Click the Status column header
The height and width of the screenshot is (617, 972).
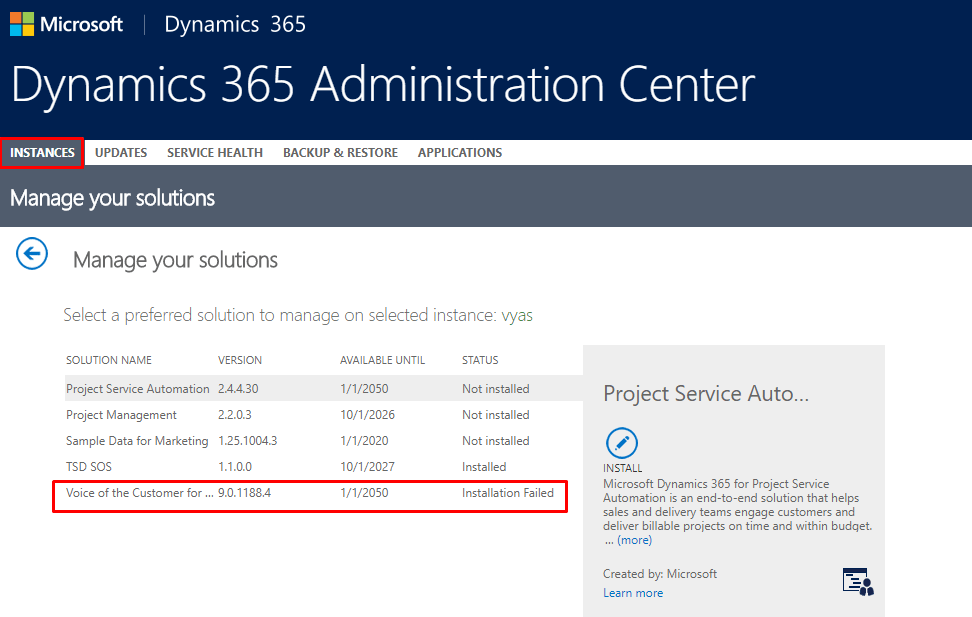click(x=480, y=360)
